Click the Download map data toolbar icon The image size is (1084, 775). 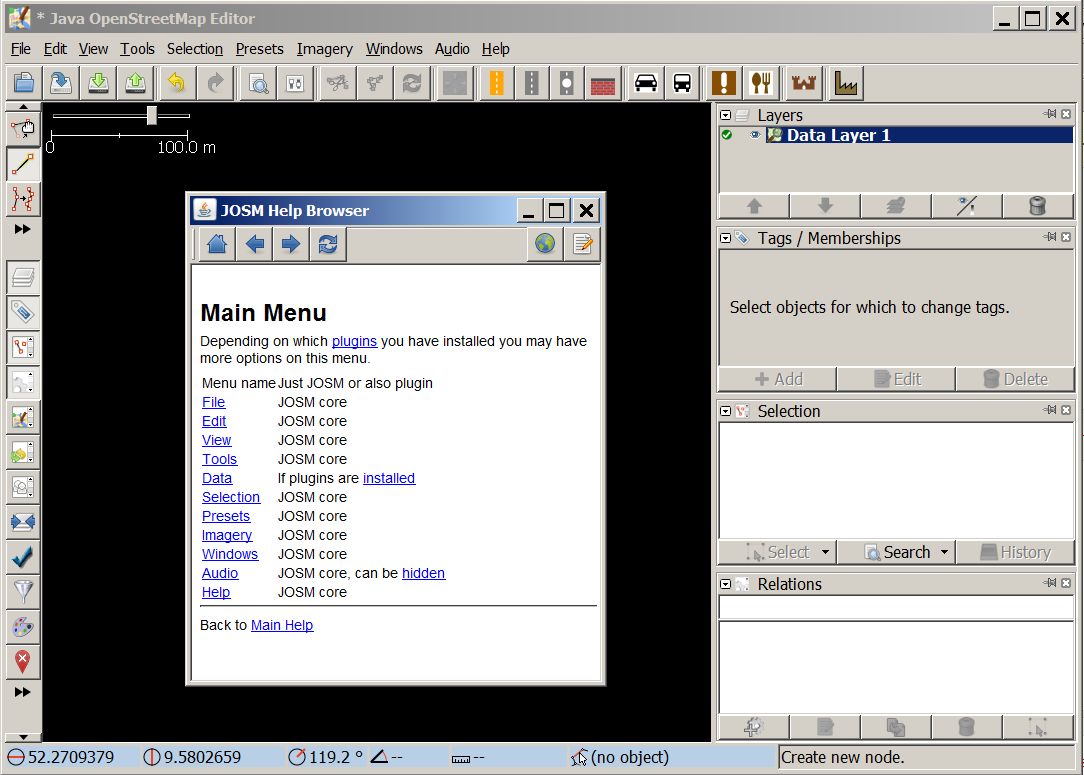97,84
